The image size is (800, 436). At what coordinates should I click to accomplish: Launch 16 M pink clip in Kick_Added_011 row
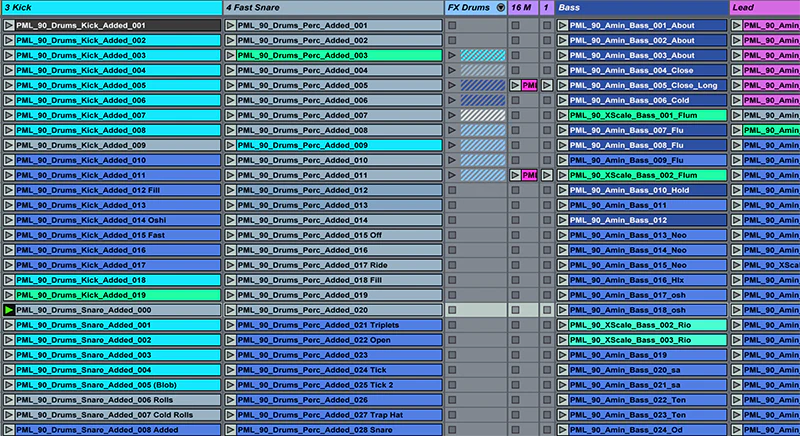pyautogui.click(x=515, y=175)
